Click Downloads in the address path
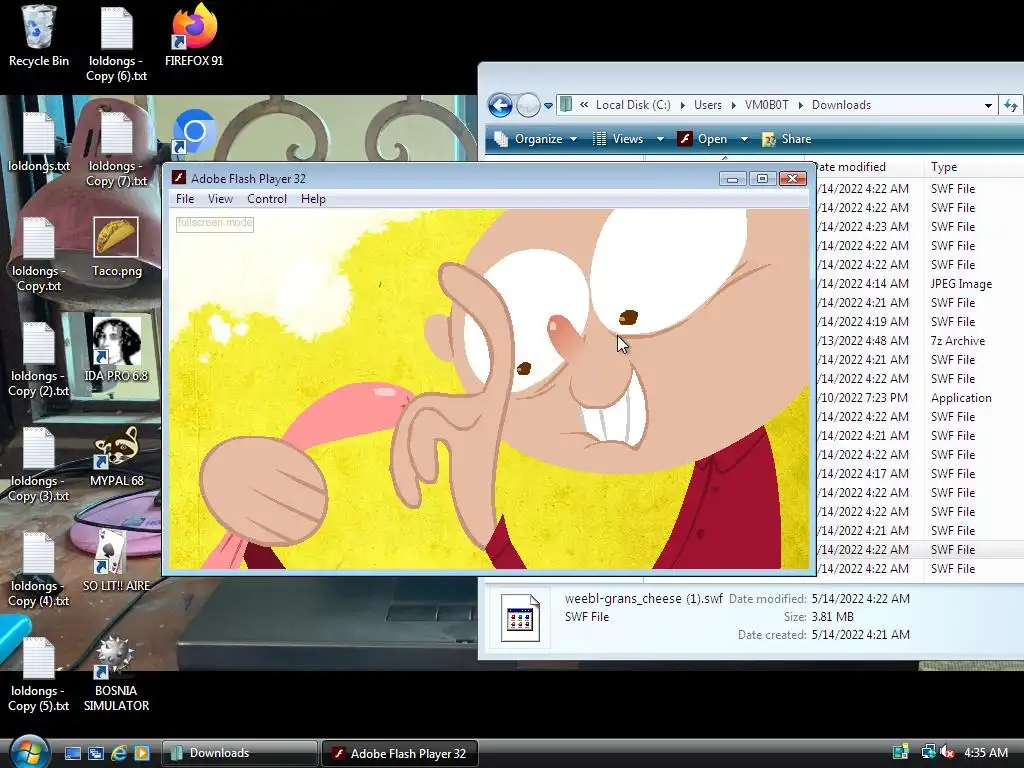Screen dimensions: 1024x768 click(x=841, y=105)
